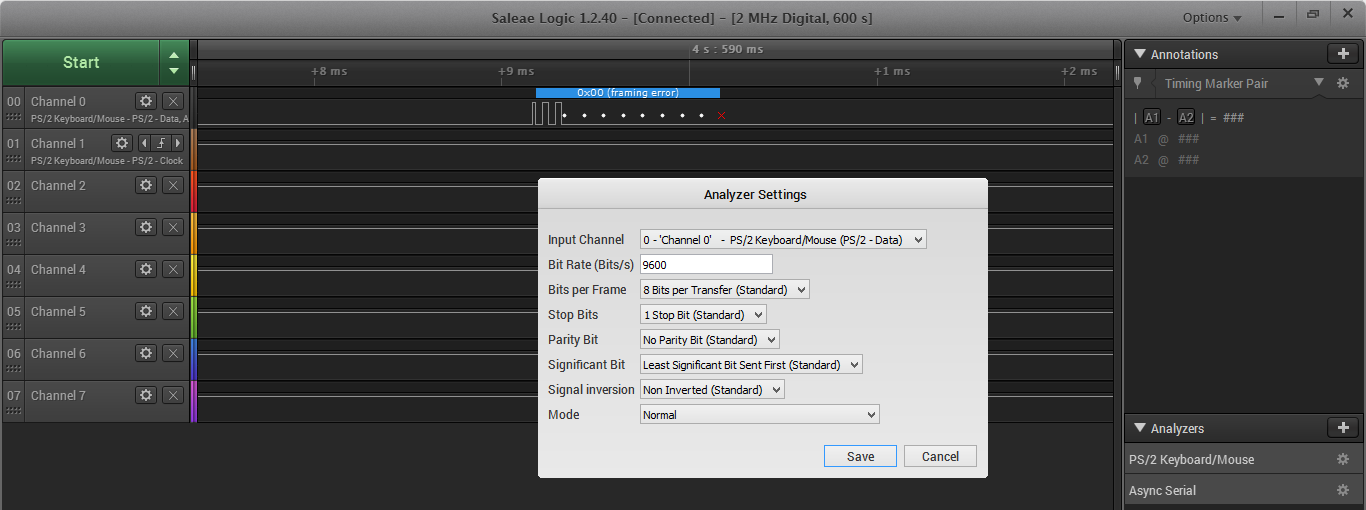Collapse the Analyzers panel
1366x510 pixels.
(x=1139, y=428)
